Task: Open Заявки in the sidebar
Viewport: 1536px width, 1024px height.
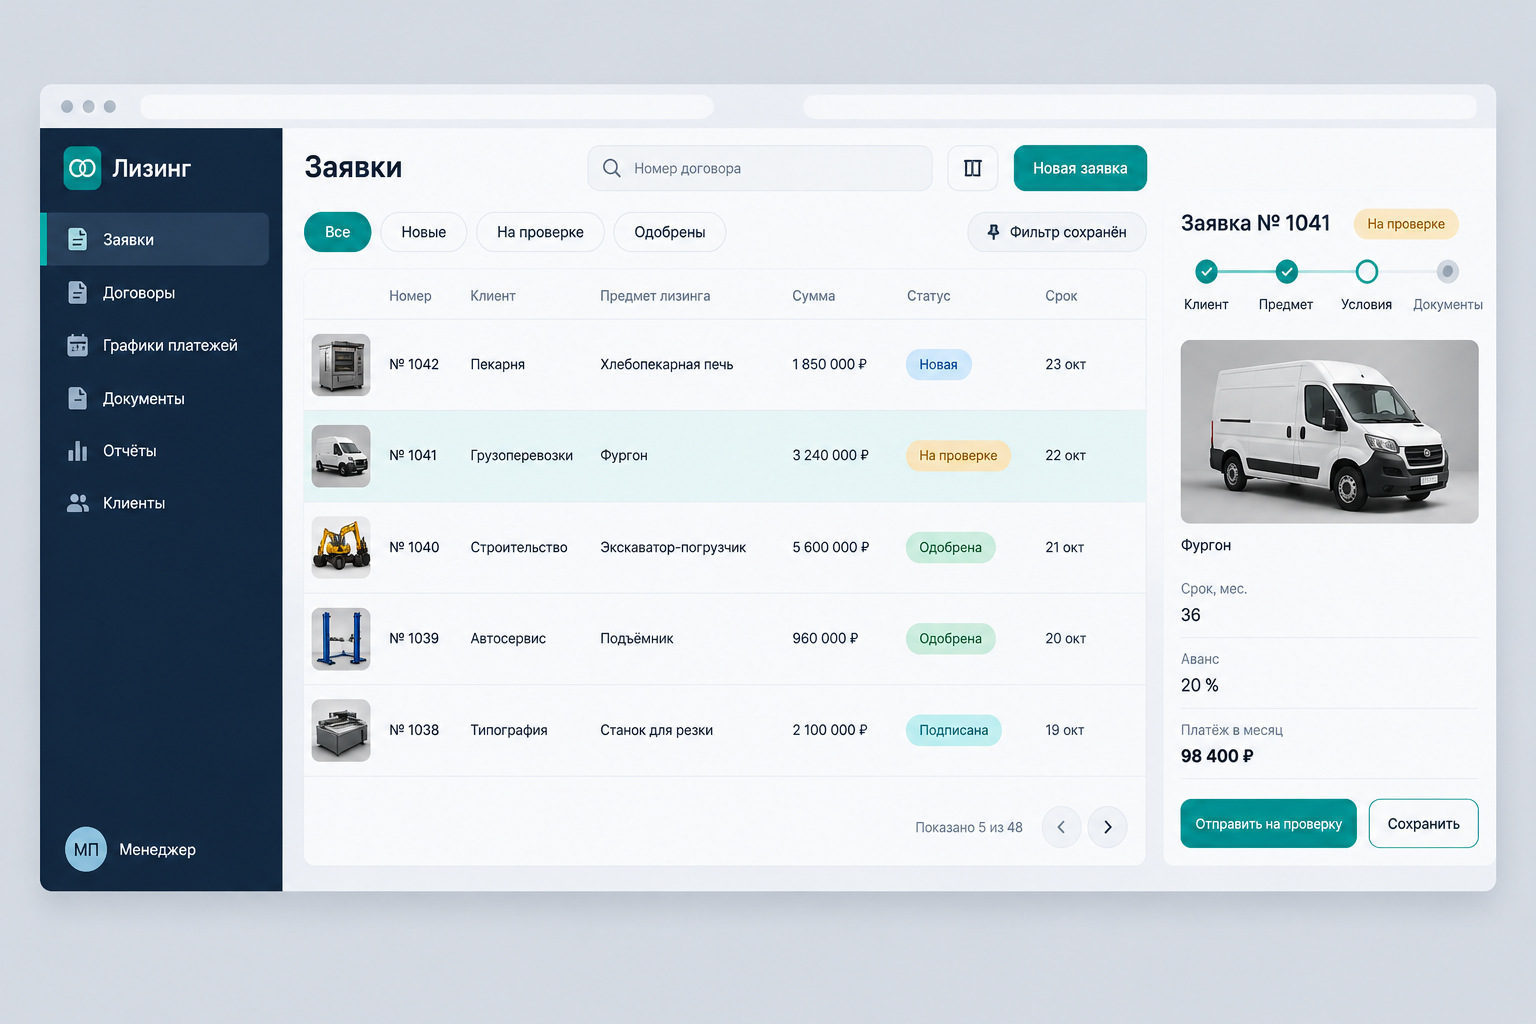Action: [x=156, y=239]
